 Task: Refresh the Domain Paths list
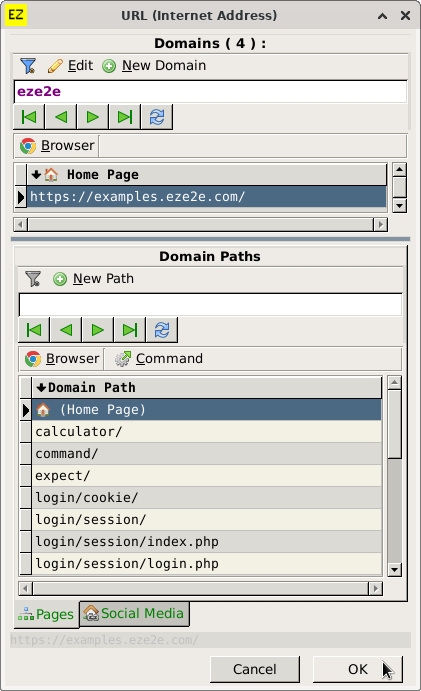pos(162,330)
